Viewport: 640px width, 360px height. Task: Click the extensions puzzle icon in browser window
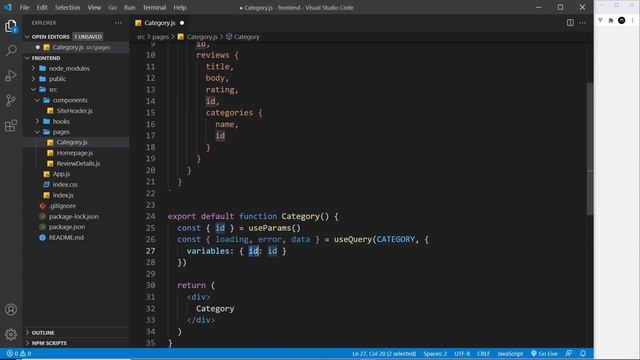(x=611, y=20)
